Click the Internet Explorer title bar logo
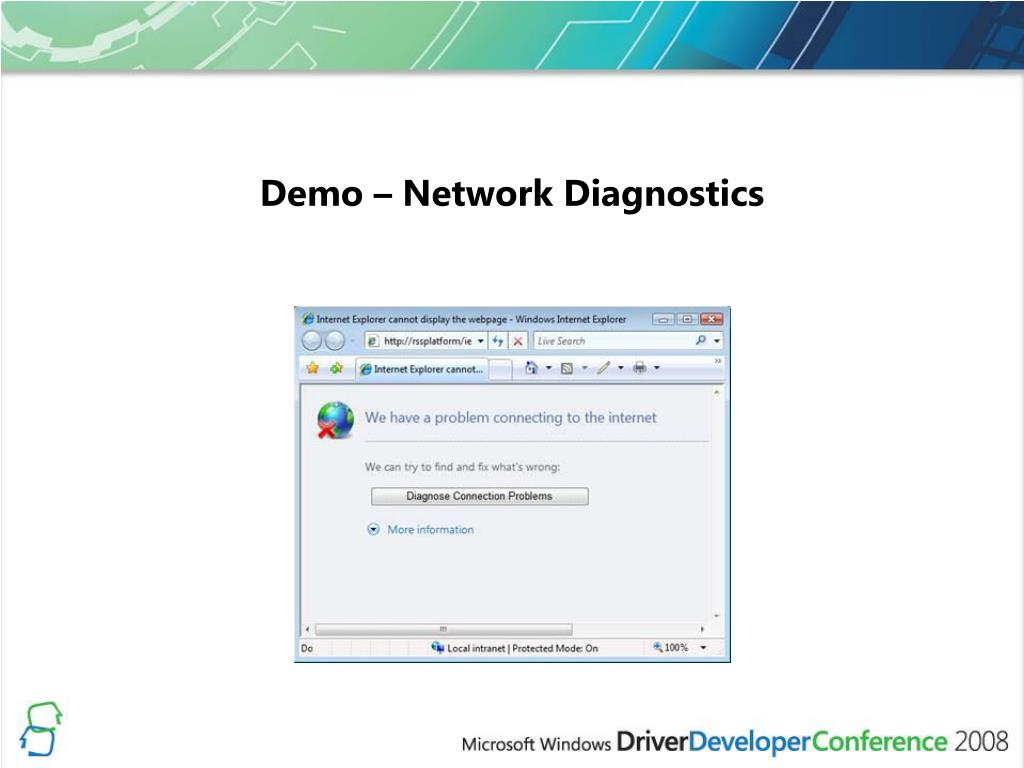 click(308, 319)
